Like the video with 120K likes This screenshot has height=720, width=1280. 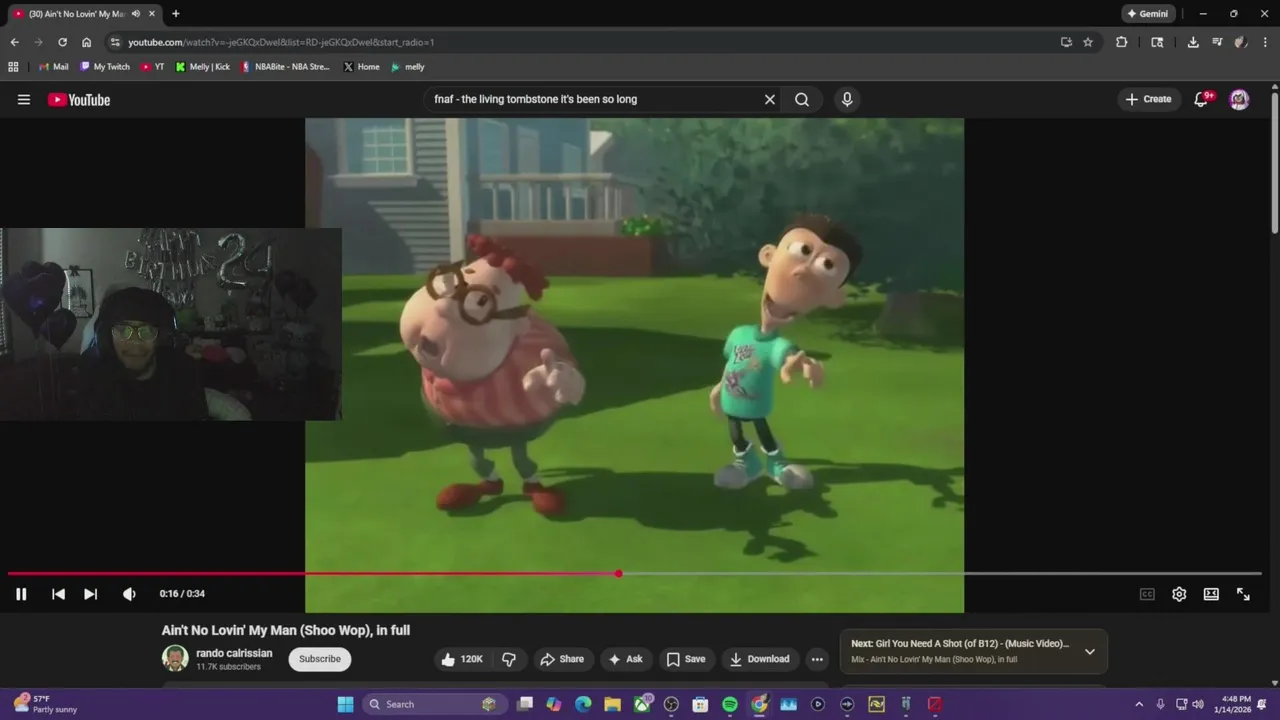tap(462, 659)
